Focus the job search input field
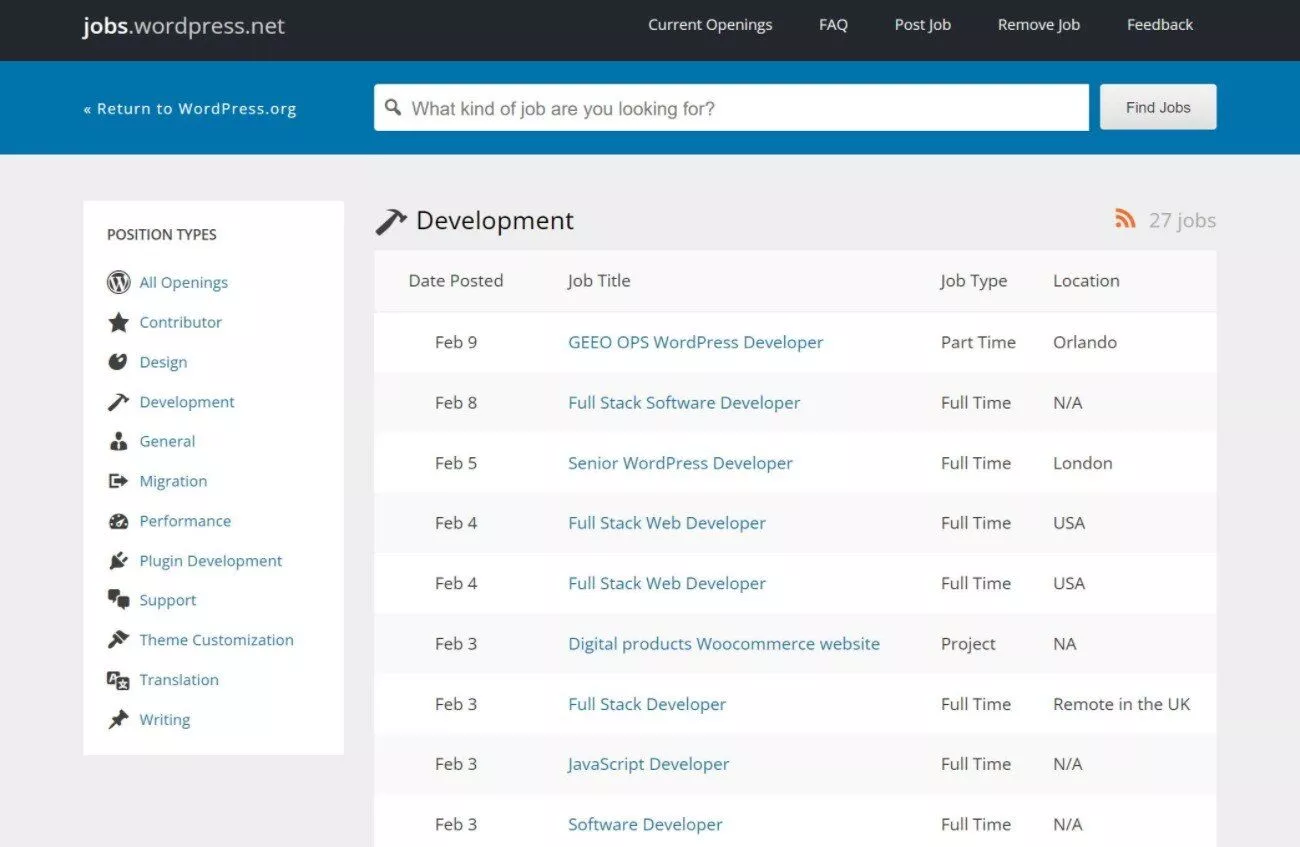1300x847 pixels. pyautogui.click(x=731, y=107)
